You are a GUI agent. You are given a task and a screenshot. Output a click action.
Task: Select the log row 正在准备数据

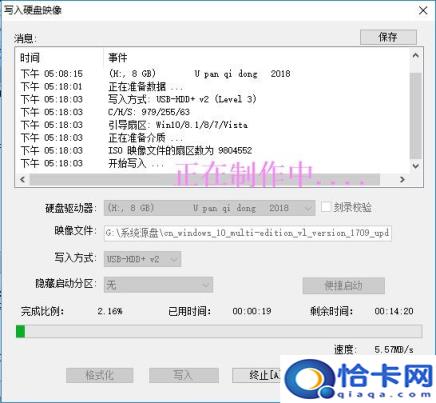[213, 87]
